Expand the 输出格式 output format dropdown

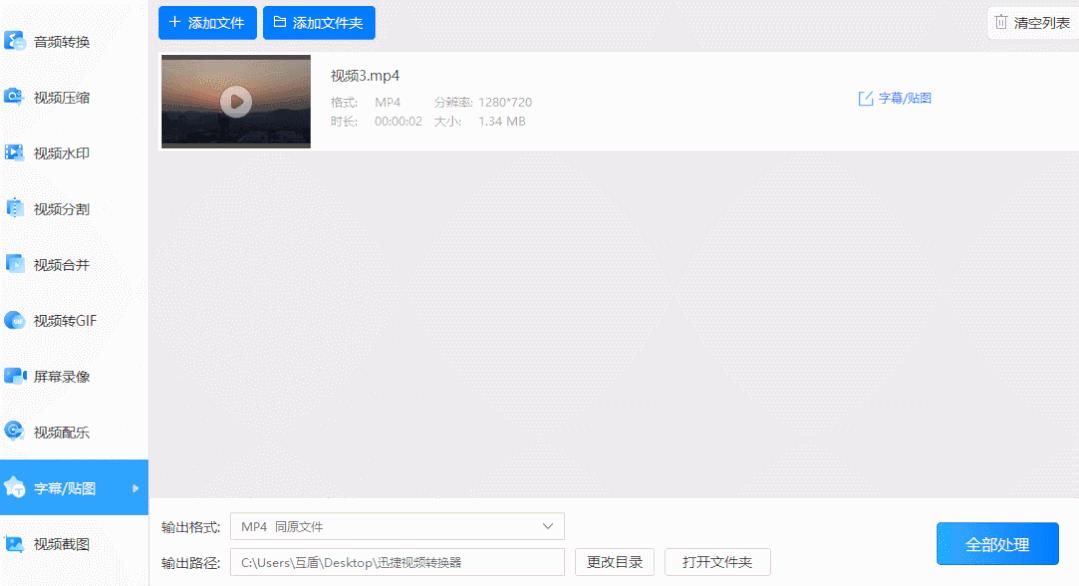tap(546, 525)
